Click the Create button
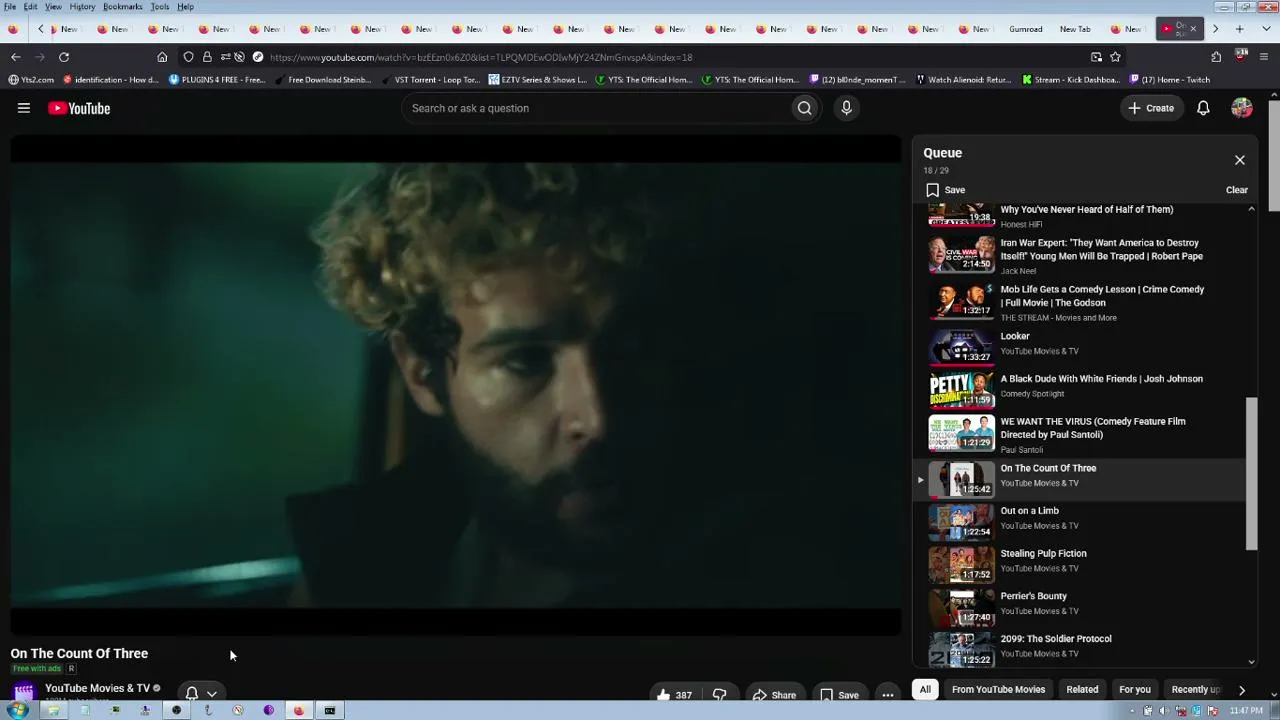The height and width of the screenshot is (720, 1280). tap(1151, 108)
